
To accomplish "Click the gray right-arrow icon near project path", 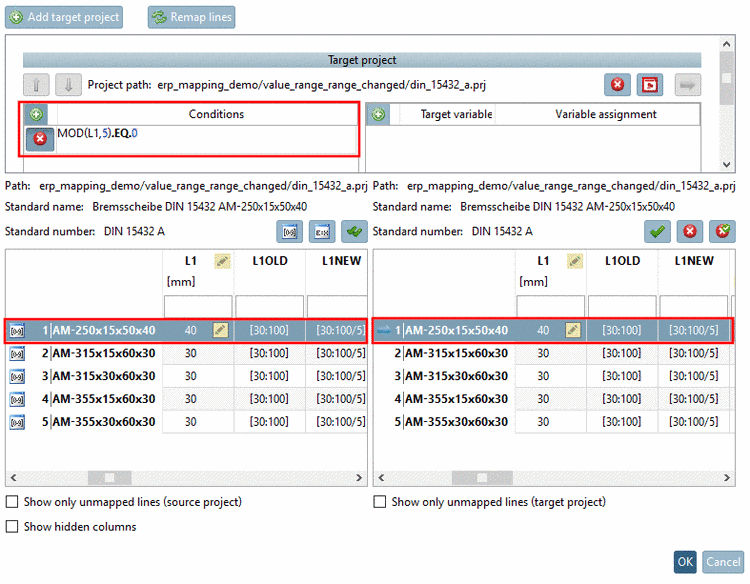I will tap(687, 85).
